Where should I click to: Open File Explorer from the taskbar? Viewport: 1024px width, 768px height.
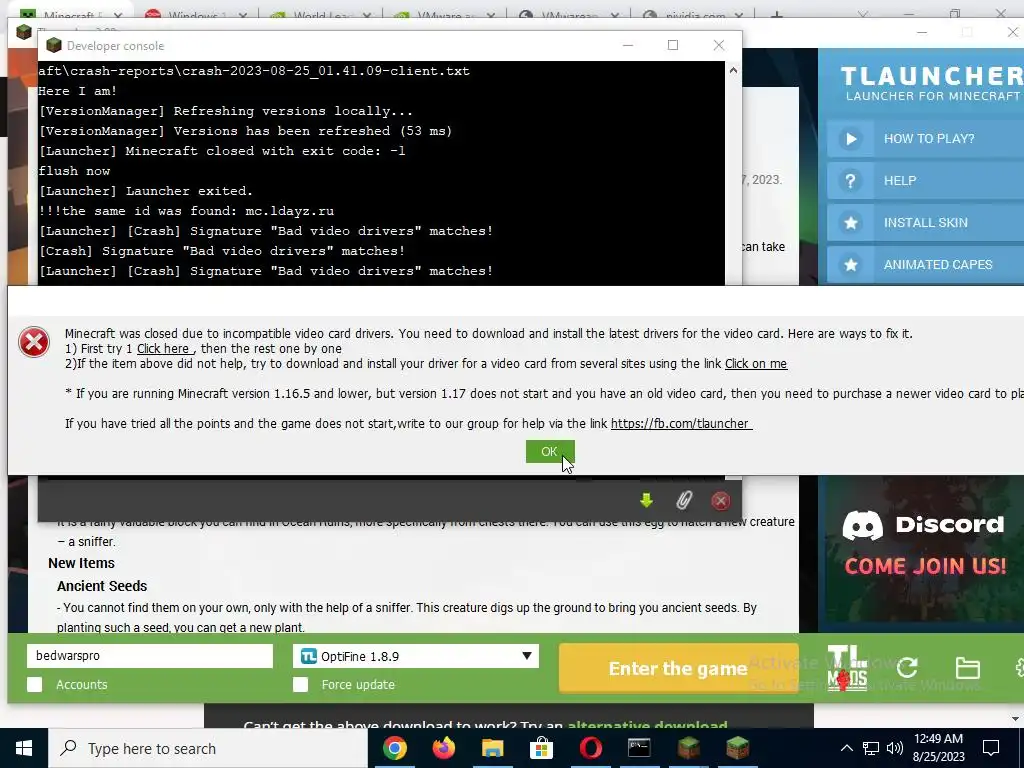[492, 748]
